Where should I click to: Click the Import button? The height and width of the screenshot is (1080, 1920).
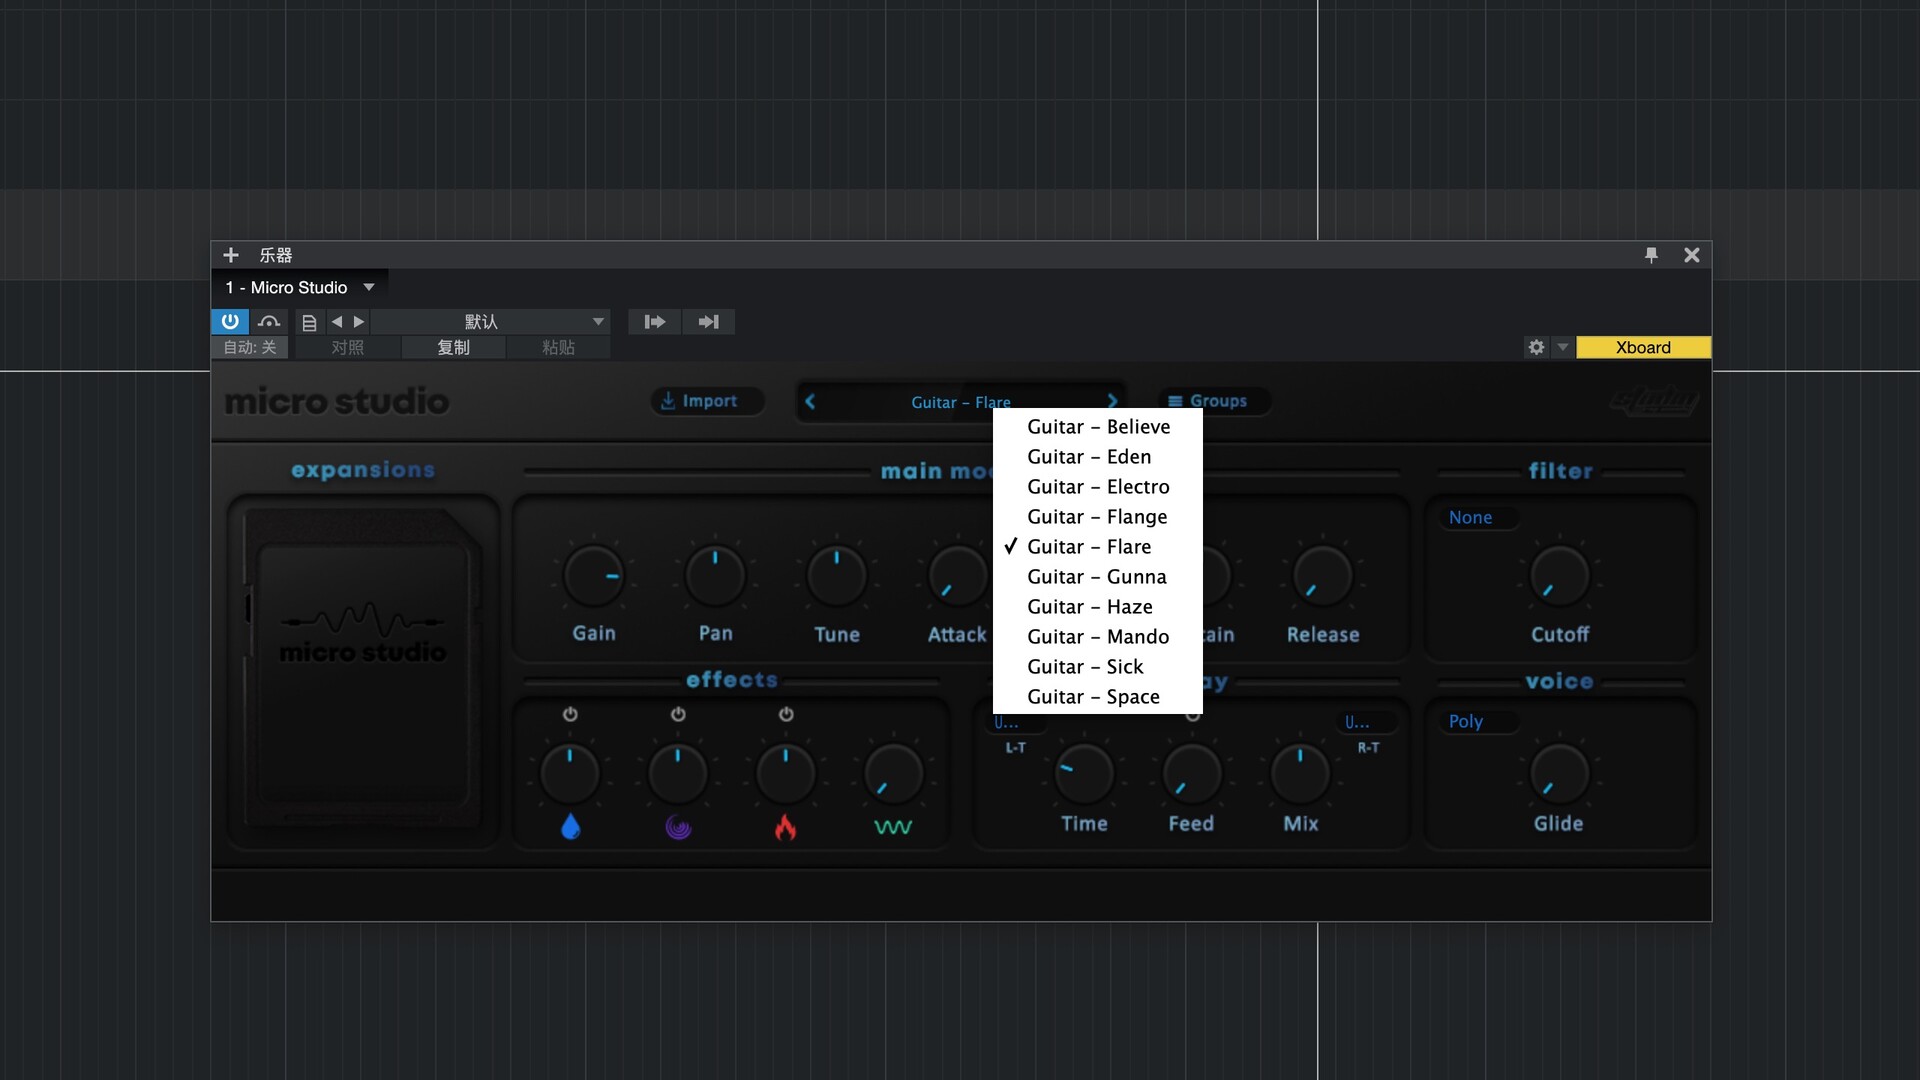(x=707, y=401)
